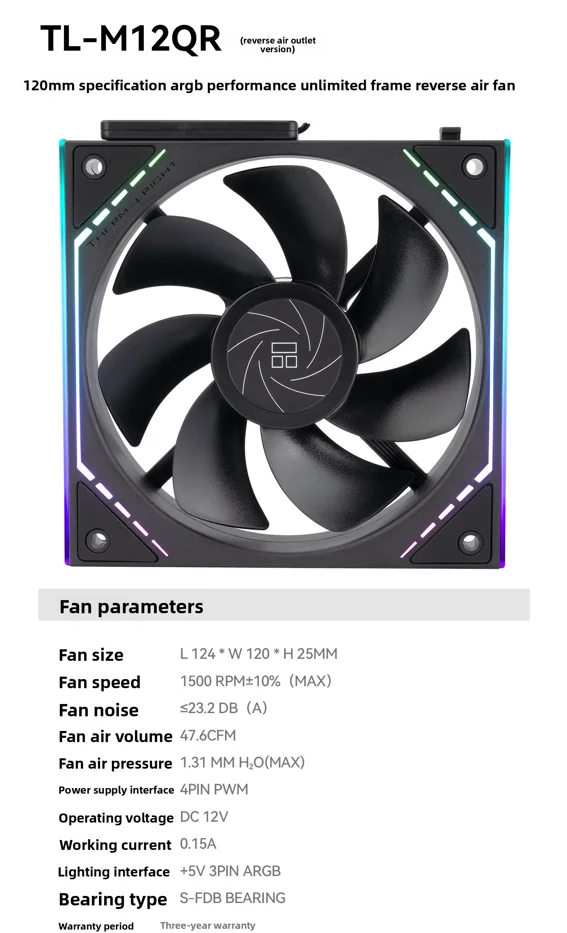Click the THERMALRIGHT text on frame corner
567x933 pixels.
coord(131,203)
